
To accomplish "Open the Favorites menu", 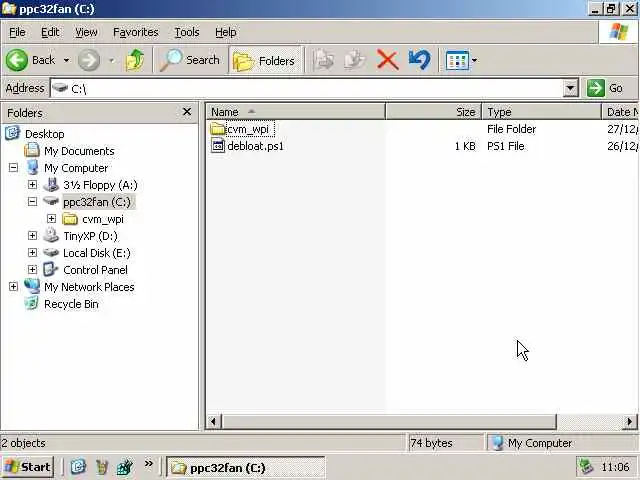I will [136, 32].
